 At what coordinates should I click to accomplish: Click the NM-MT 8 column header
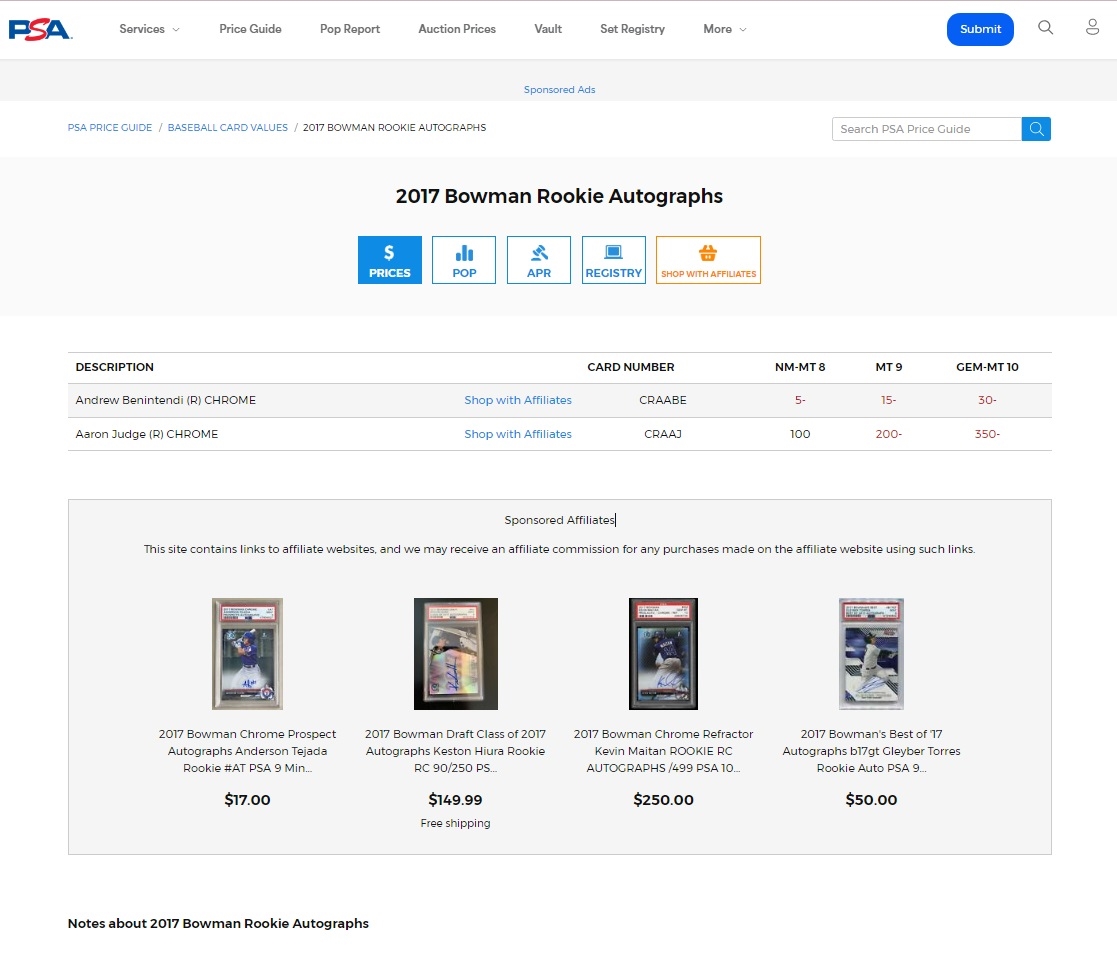(800, 367)
